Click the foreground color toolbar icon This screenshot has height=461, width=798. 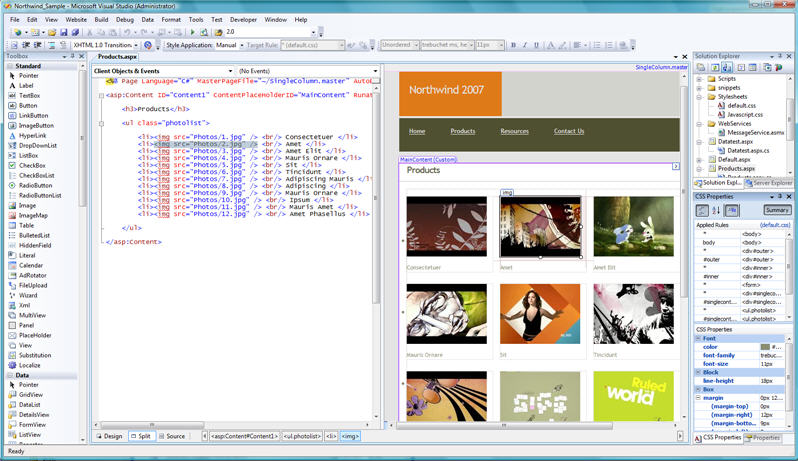click(x=551, y=45)
